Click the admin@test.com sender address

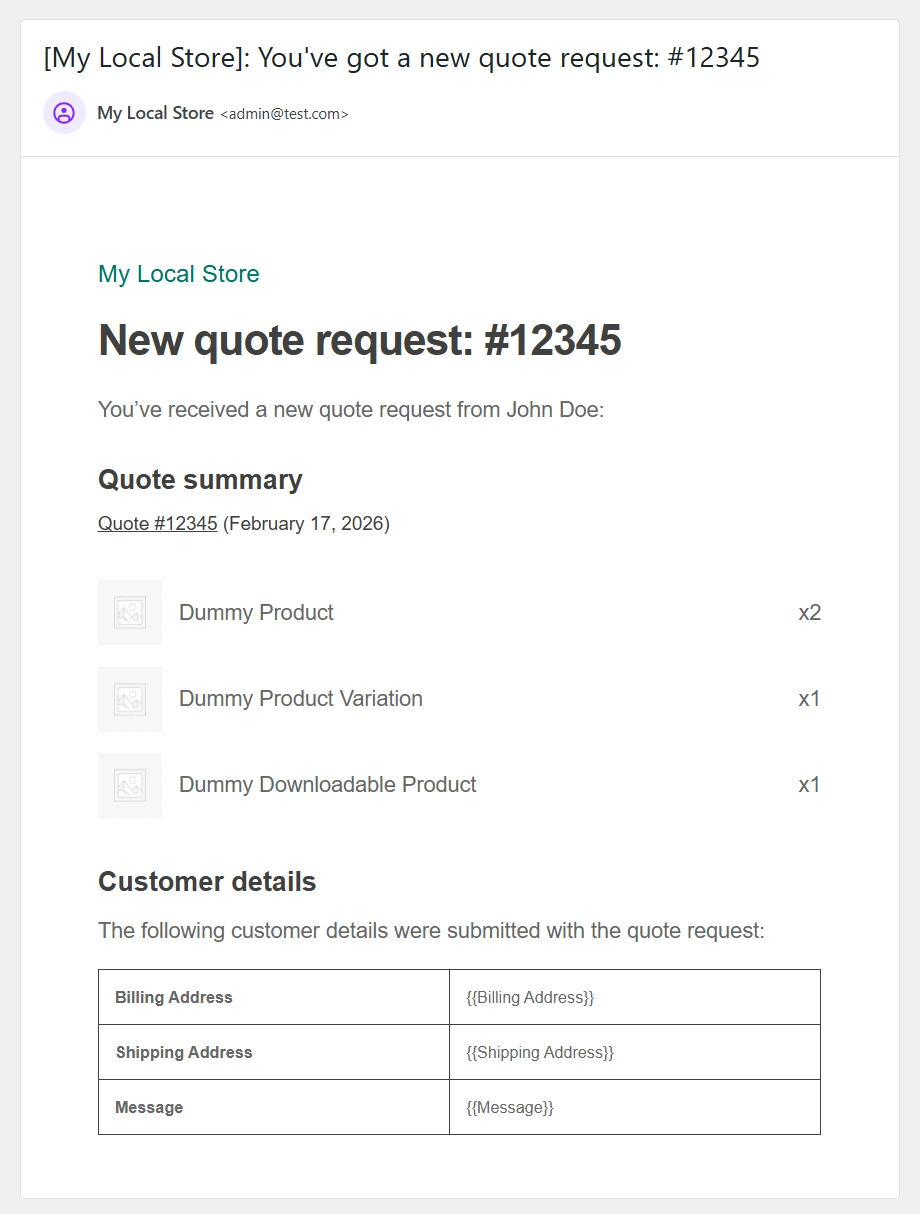click(284, 114)
